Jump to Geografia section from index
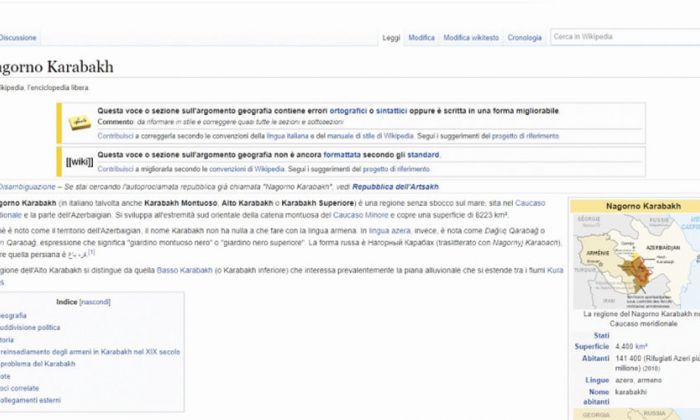This screenshot has height=420, width=700. click(13, 316)
